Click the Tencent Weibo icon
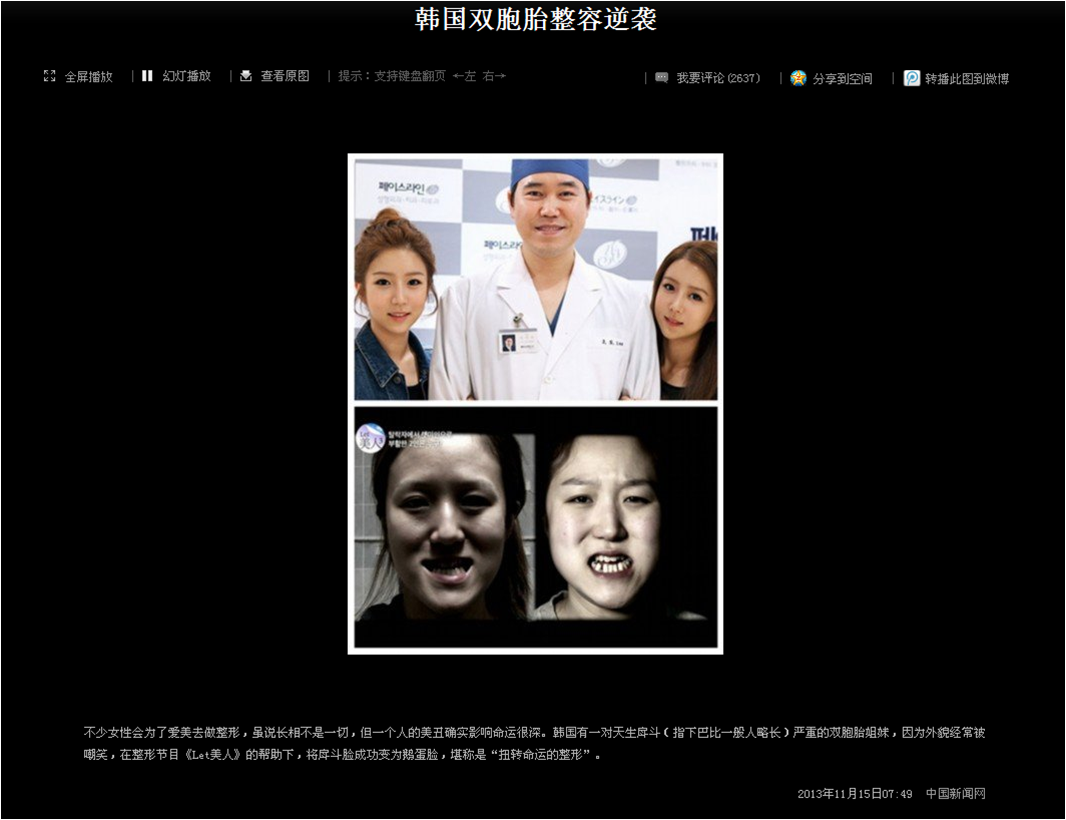 click(x=912, y=78)
